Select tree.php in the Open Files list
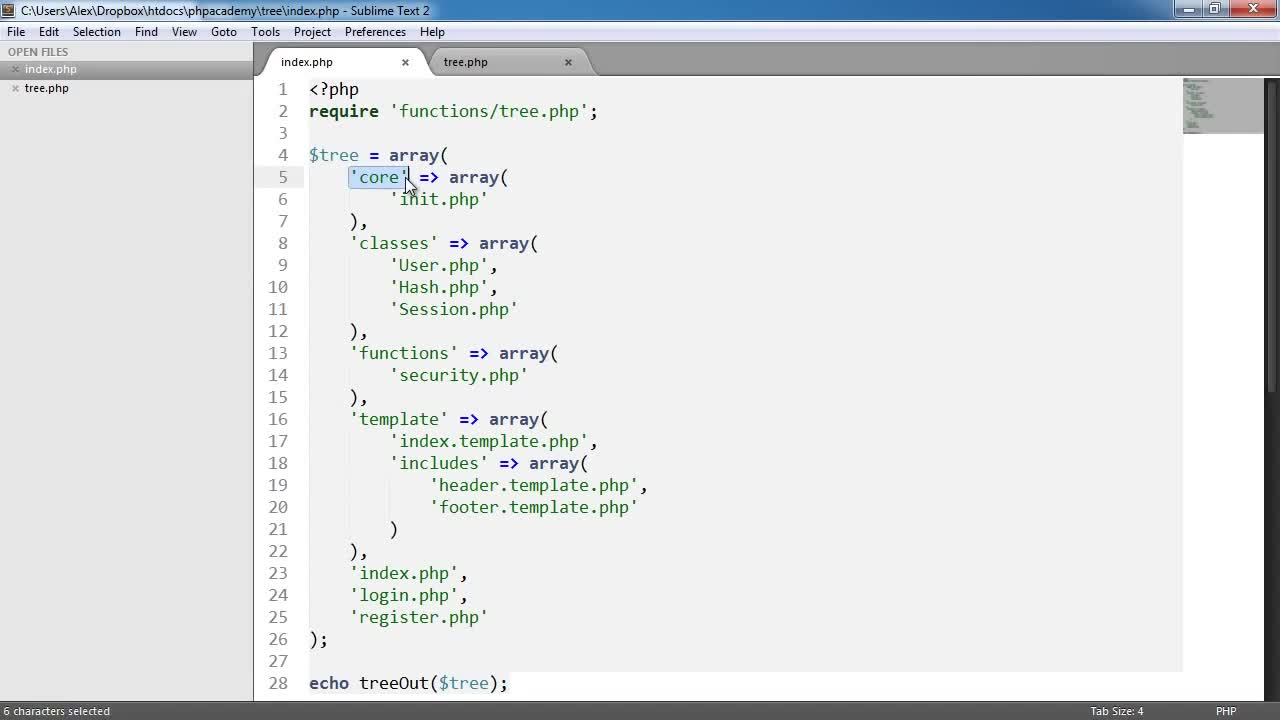This screenshot has height=720, width=1280. (47, 88)
